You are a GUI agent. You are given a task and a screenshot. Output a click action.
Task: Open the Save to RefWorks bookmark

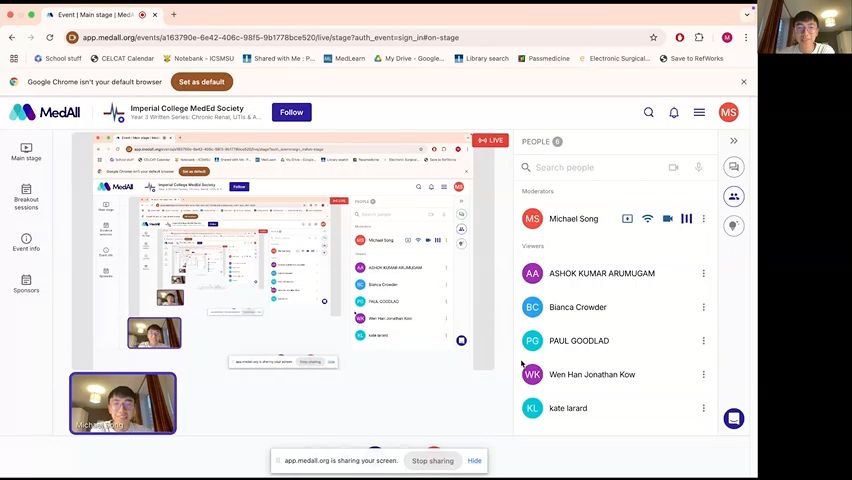pyautogui.click(x=691, y=58)
